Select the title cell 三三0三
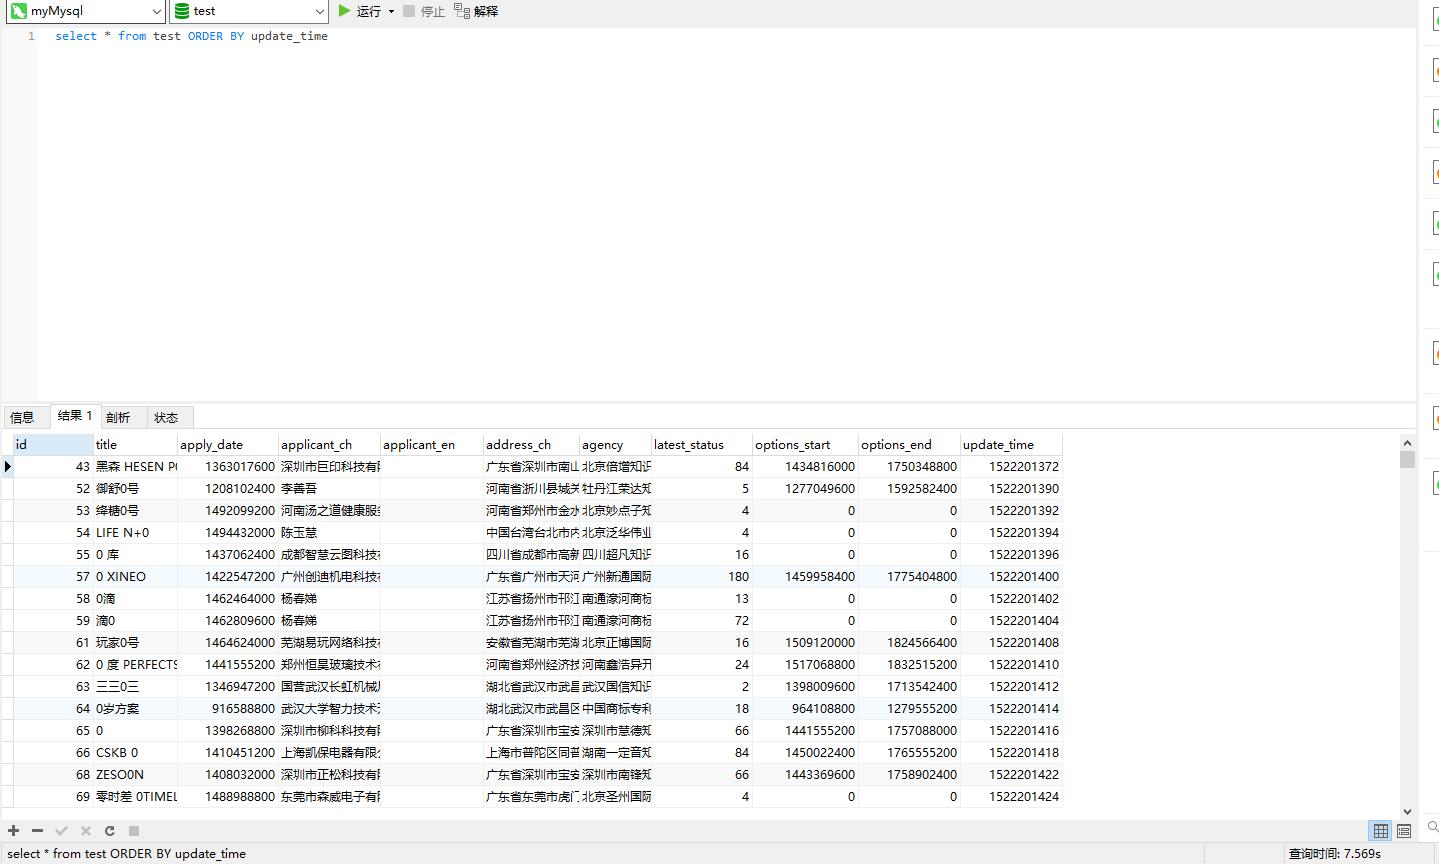 (135, 687)
